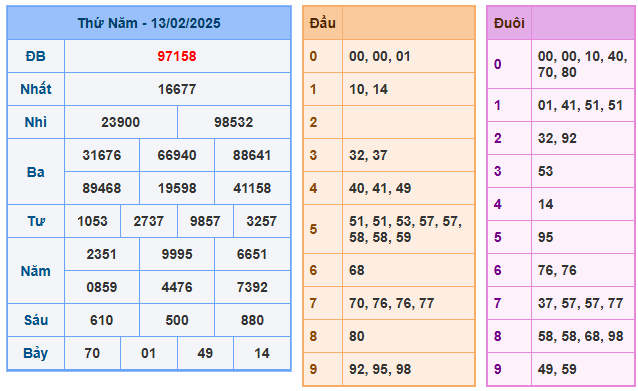Select Đuôi values '49, 59'
Viewport: 638px width, 391px height.
pos(557,369)
